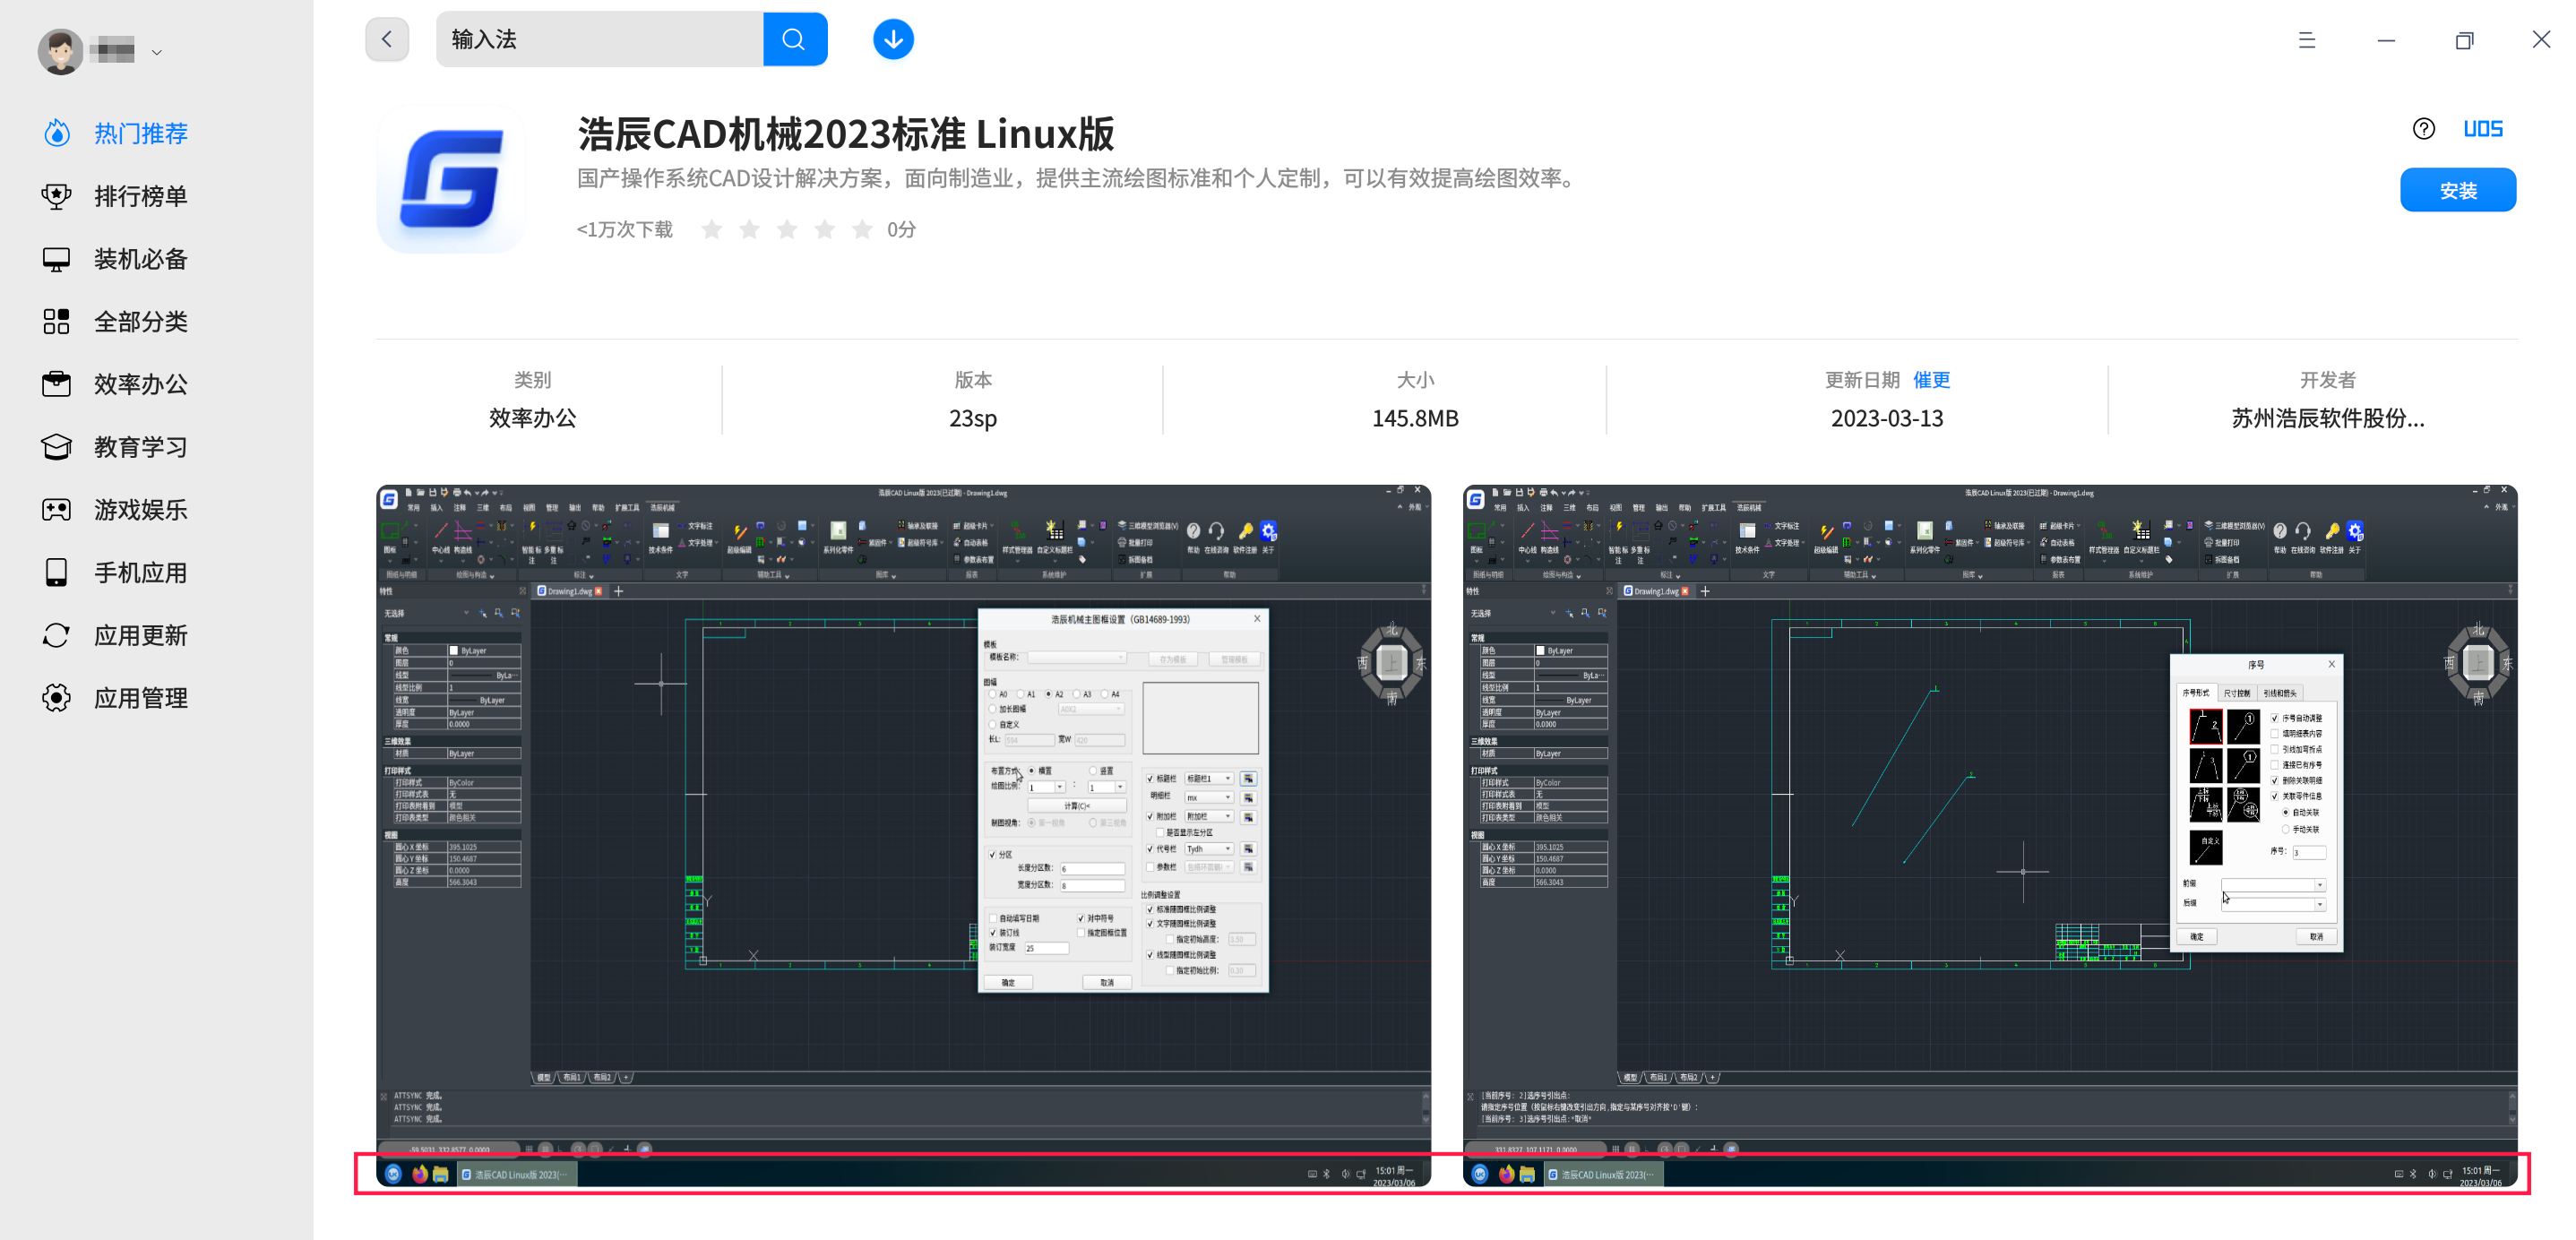Open the 排行榜单 rankings section
2576x1240 pixels.
tap(141, 196)
